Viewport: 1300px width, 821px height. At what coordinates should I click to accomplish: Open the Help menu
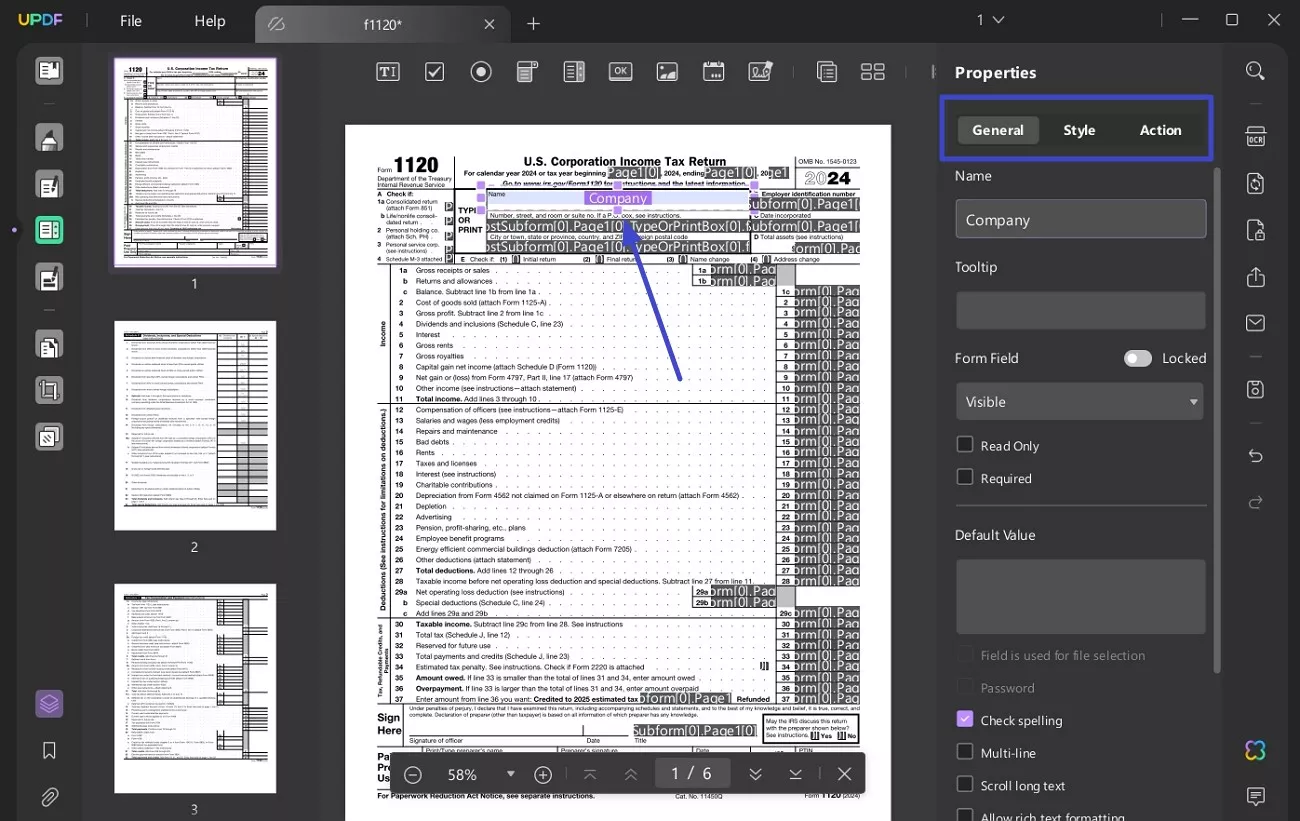210,21
